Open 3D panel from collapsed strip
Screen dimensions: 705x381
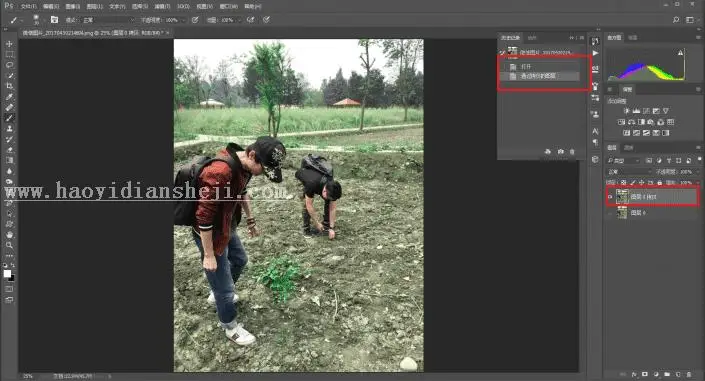point(595,159)
